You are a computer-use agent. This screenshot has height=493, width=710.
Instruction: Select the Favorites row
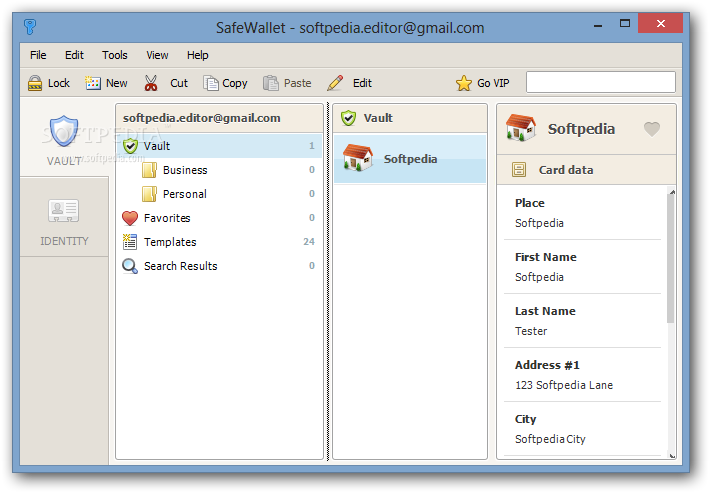pos(220,218)
